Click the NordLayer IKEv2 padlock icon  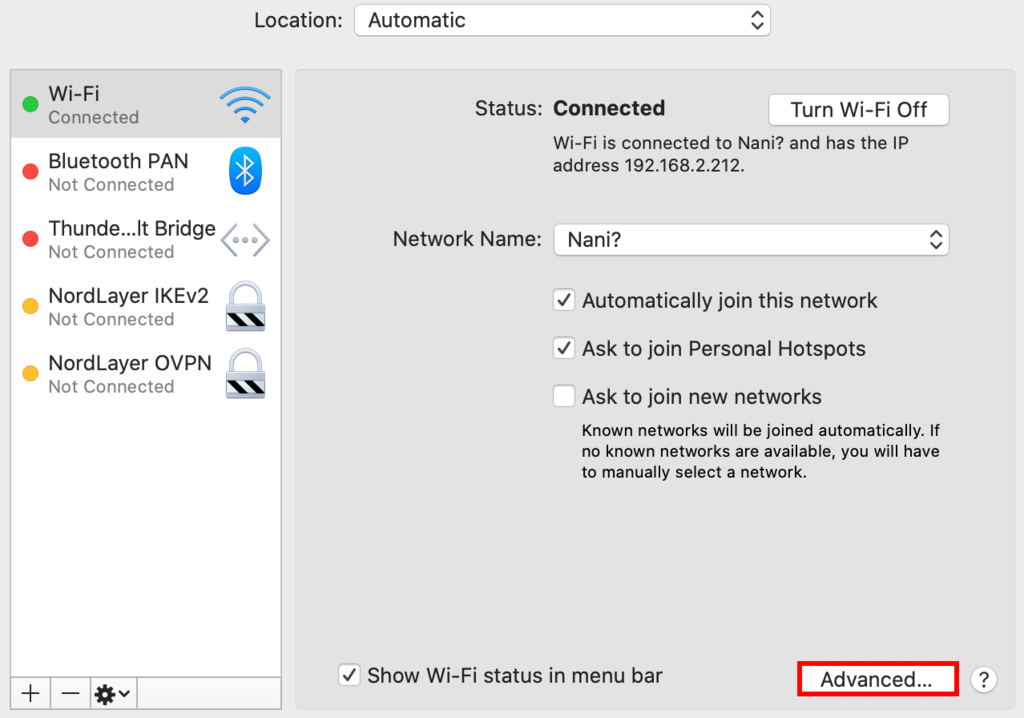(245, 306)
